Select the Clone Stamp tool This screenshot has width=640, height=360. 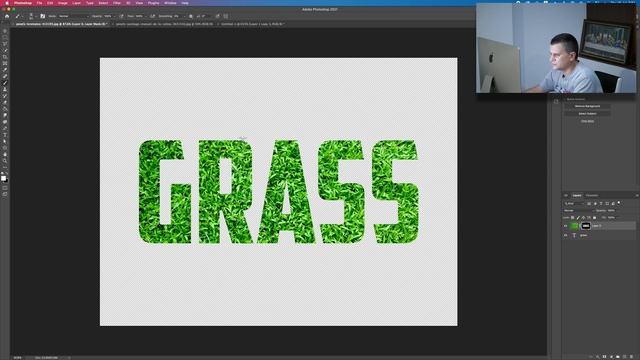pyautogui.click(x=5, y=89)
